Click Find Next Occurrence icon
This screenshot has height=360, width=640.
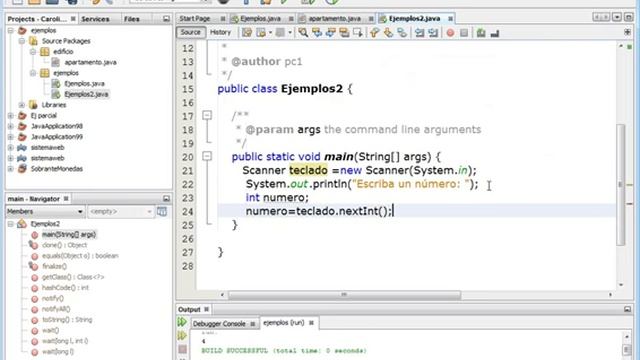[331, 33]
